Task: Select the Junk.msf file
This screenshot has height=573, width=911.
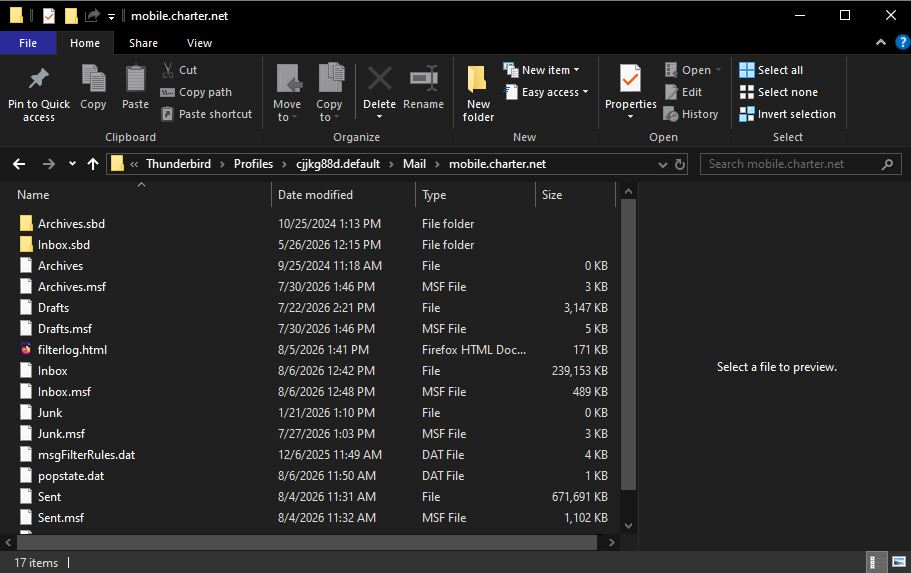Action: [61, 434]
